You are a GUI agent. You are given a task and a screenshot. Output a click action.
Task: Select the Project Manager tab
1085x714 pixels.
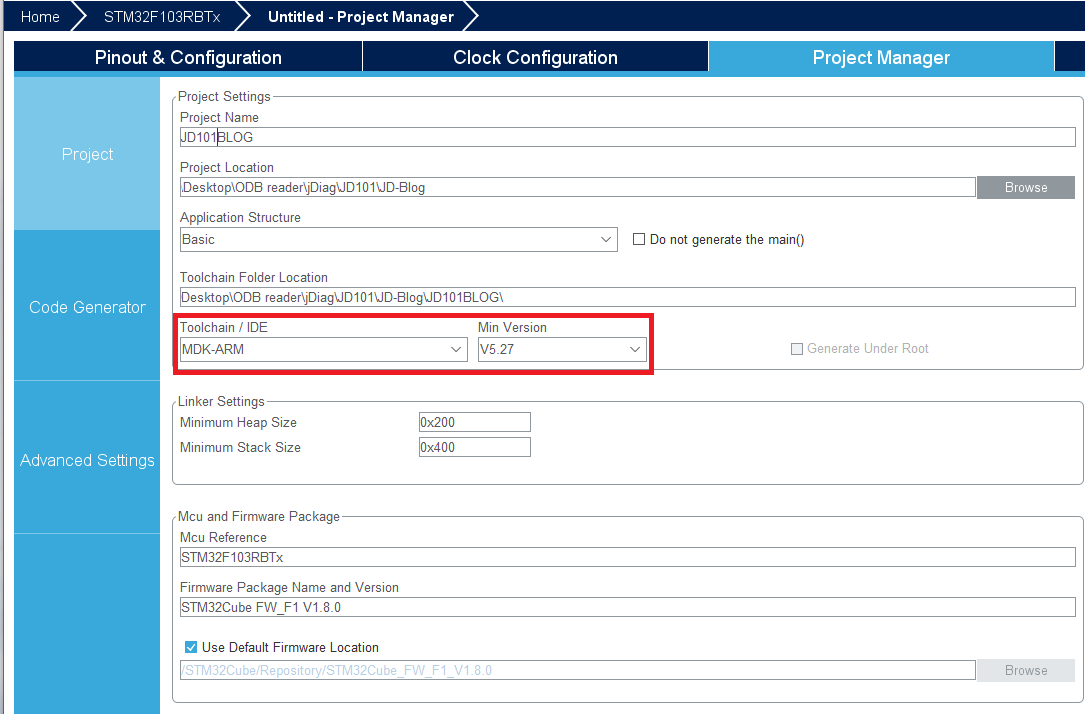pyautogui.click(x=880, y=58)
